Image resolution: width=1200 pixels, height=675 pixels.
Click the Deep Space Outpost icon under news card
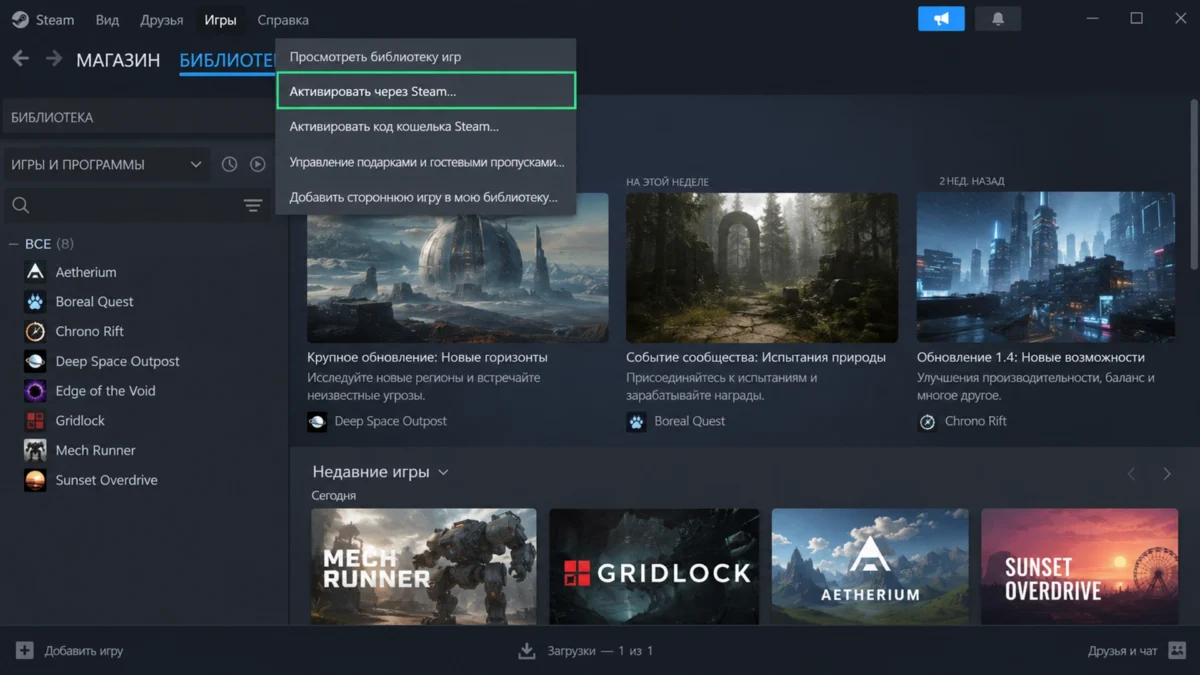(x=317, y=422)
